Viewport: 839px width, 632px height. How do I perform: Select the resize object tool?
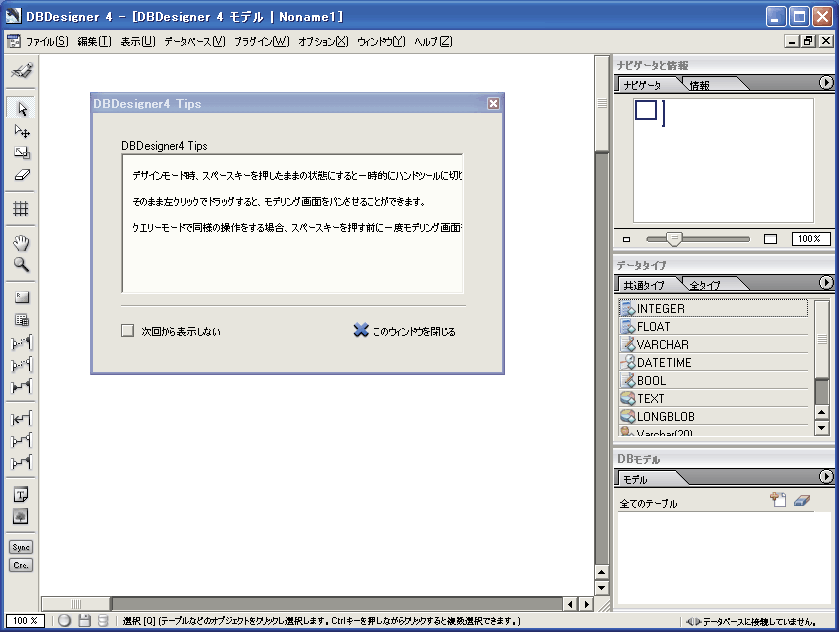21,153
